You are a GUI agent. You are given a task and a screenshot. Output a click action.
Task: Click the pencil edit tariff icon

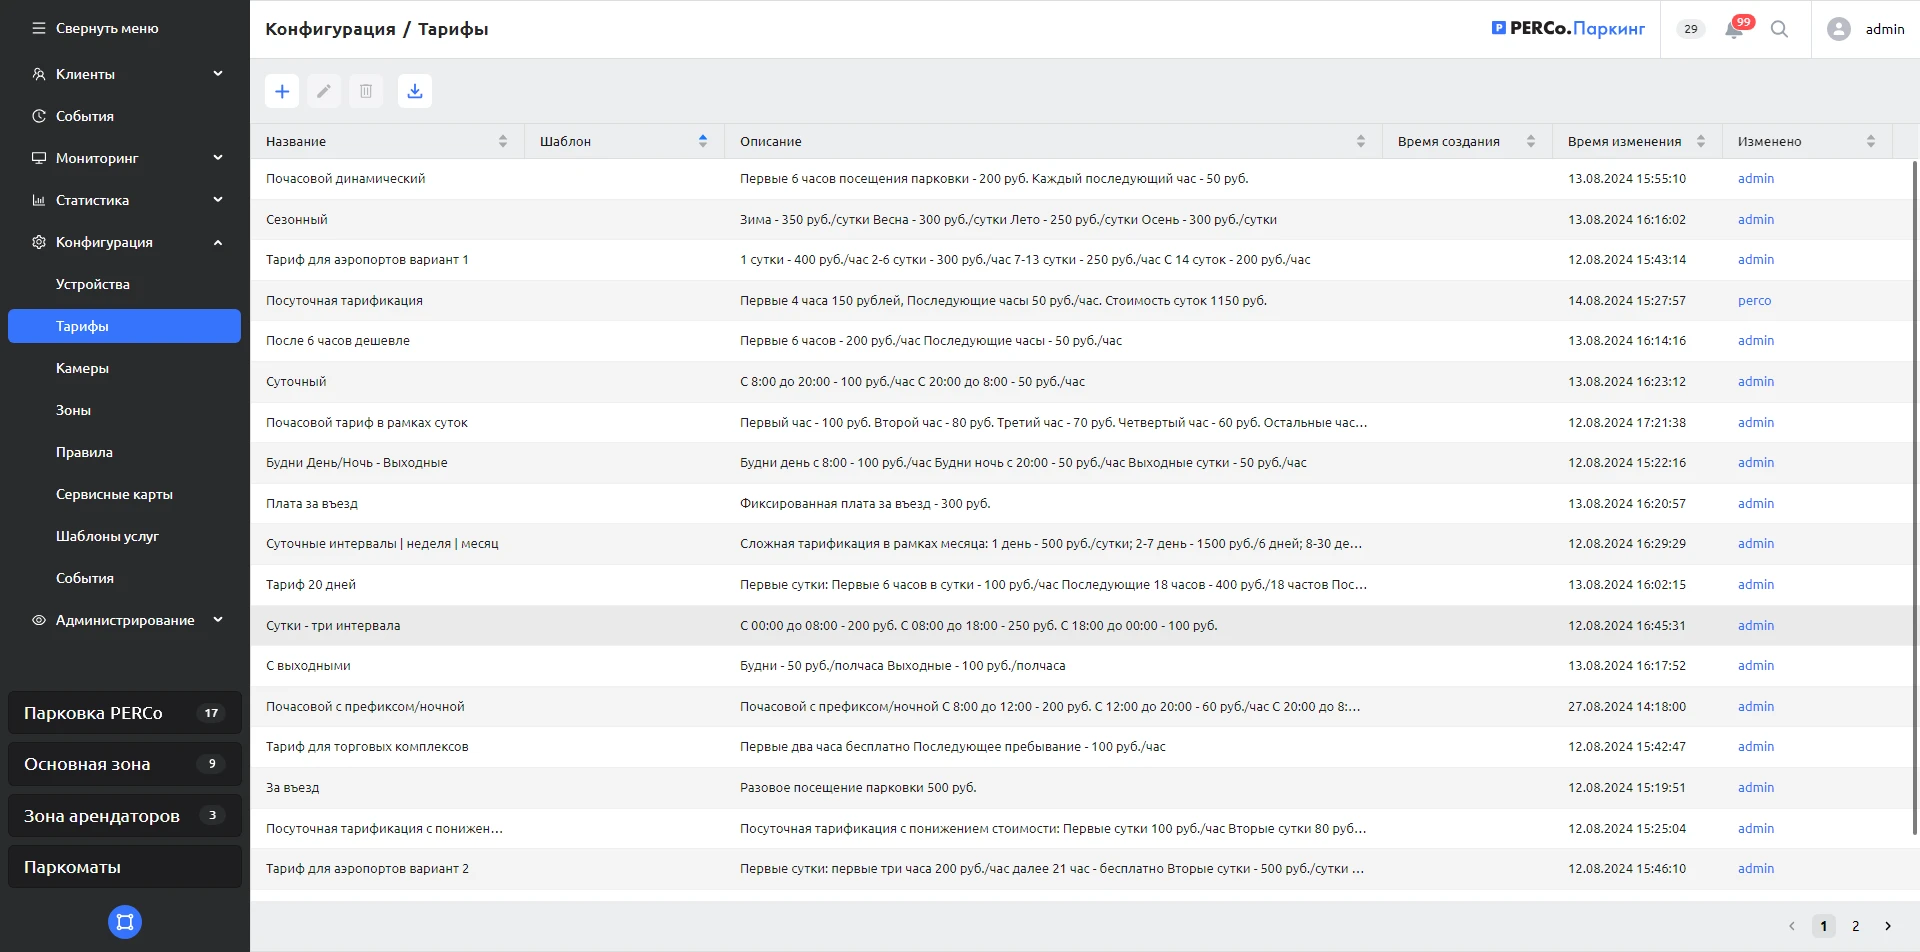(324, 91)
